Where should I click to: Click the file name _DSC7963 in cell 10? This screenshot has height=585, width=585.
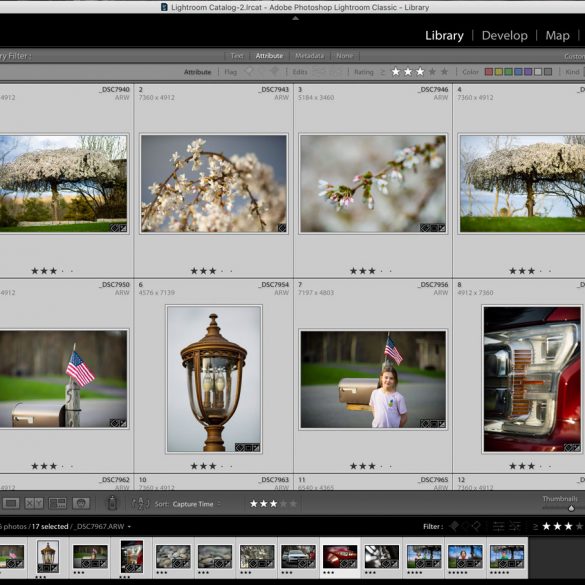click(x=273, y=480)
